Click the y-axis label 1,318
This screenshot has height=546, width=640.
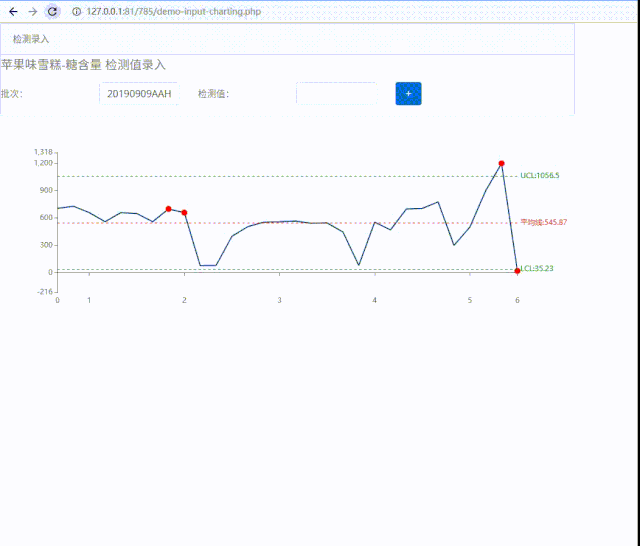(x=43, y=152)
